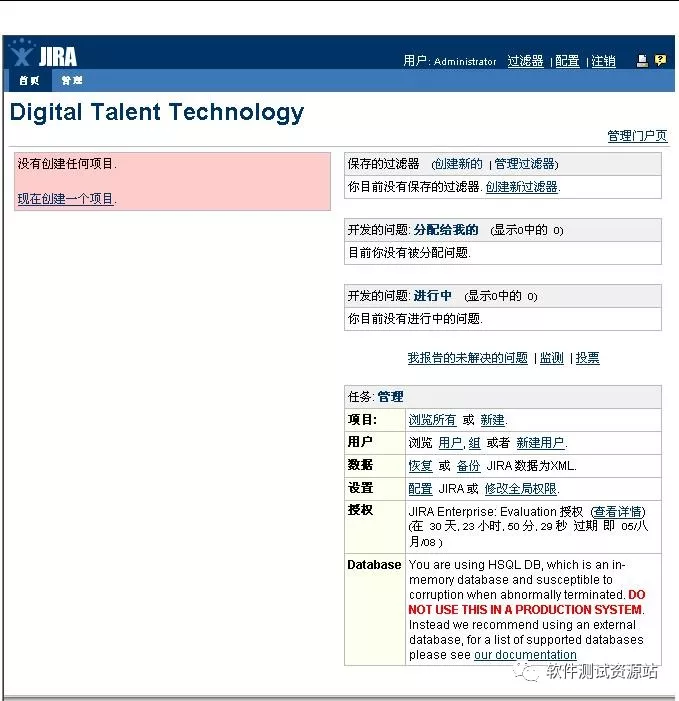Click the 'Digital Talent Technology' title
This screenshot has height=701, width=679.
click(x=157, y=112)
